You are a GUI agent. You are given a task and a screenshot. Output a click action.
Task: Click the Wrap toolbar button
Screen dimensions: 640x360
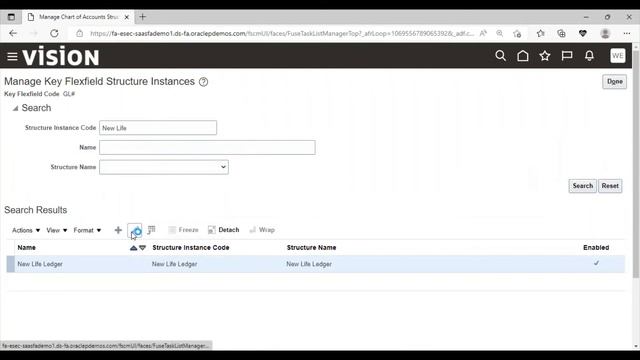pyautogui.click(x=262, y=230)
